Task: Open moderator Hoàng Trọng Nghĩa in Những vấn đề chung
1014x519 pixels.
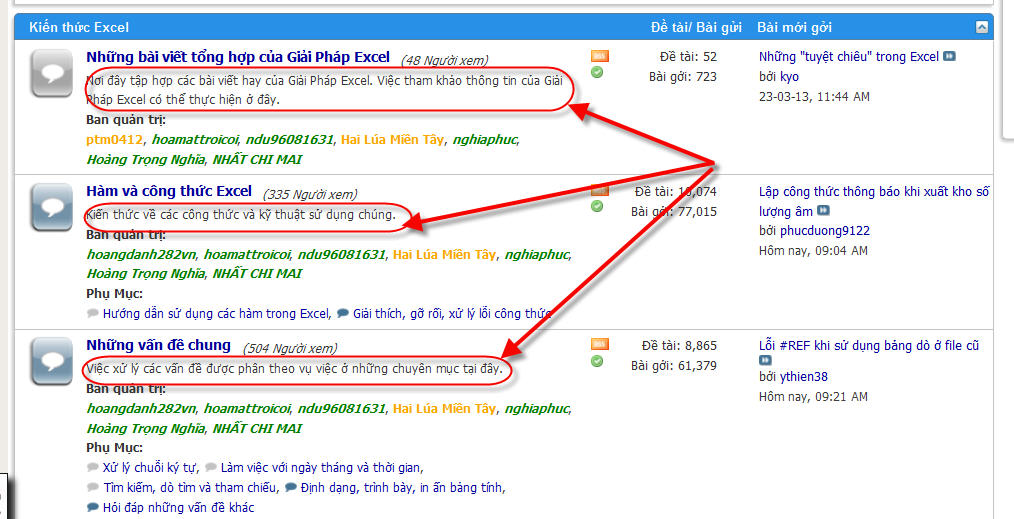Action: (x=146, y=429)
